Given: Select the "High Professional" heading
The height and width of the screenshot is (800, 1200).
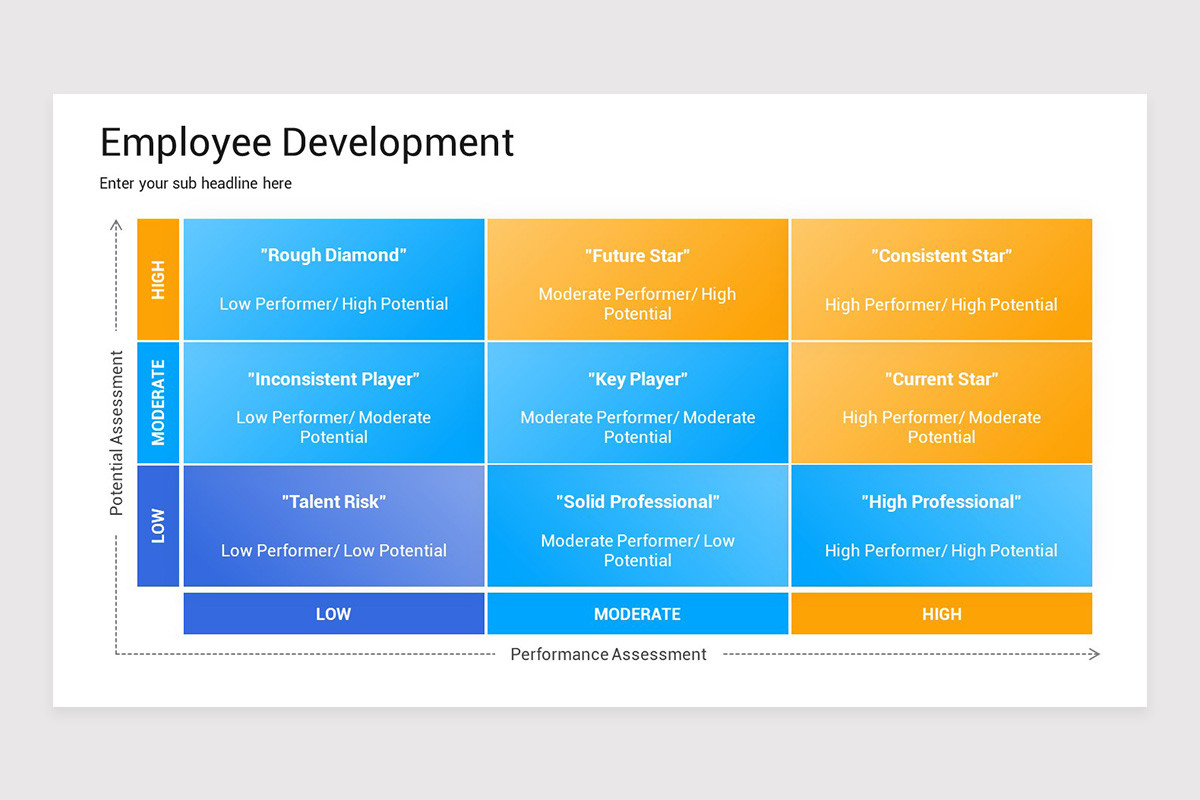Looking at the screenshot, I should point(941,502).
